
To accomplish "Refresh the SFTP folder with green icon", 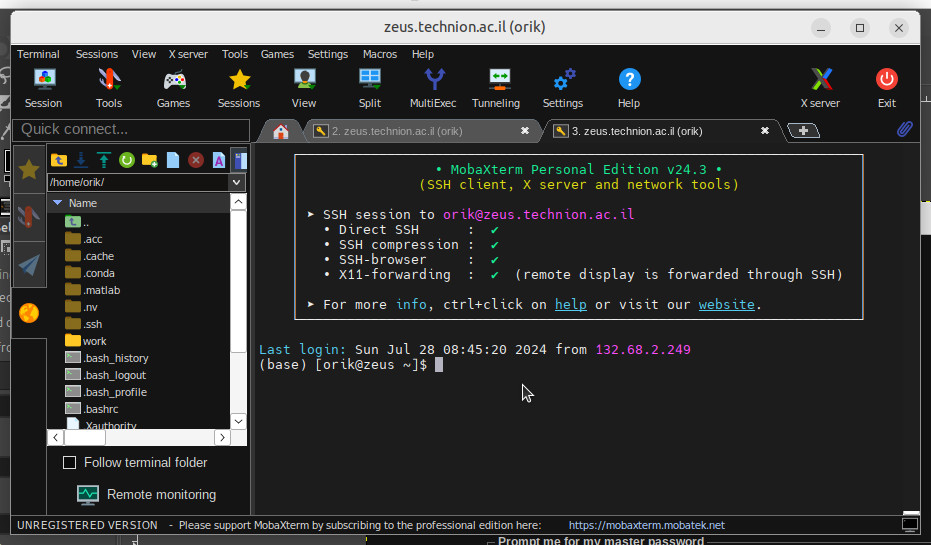I will pyautogui.click(x=126, y=160).
